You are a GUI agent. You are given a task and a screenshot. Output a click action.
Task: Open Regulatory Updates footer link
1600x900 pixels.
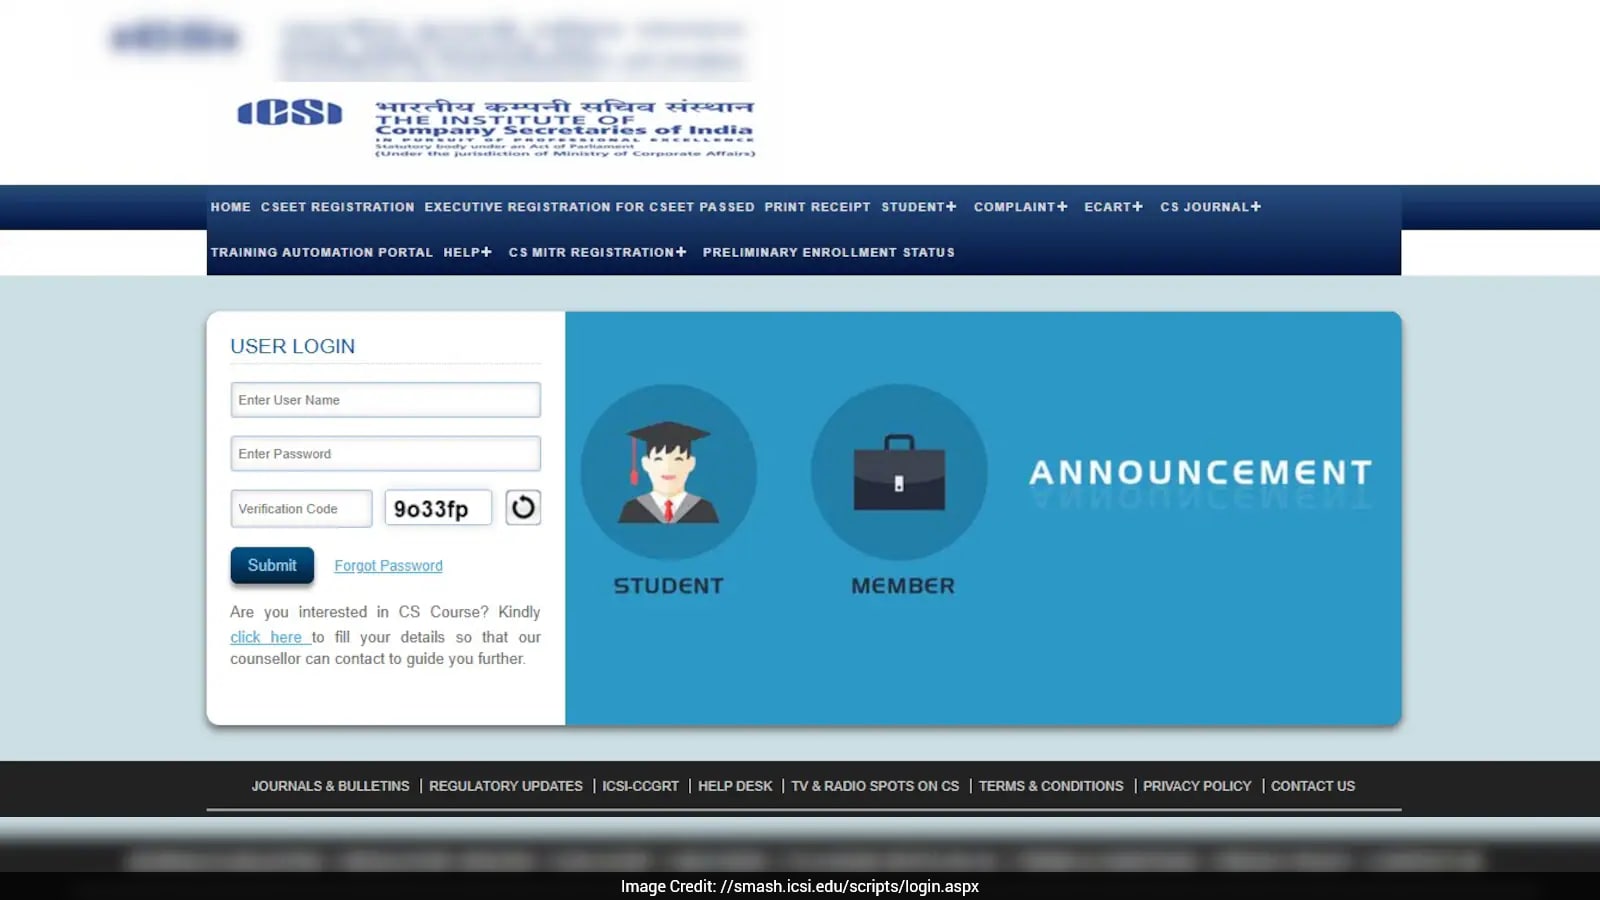506,786
